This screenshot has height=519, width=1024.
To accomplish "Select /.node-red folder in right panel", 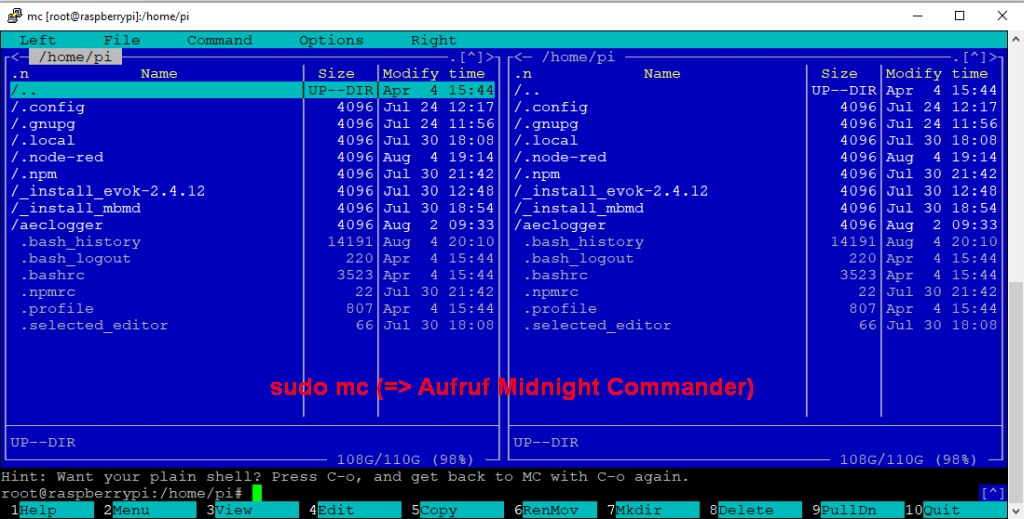I will pyautogui.click(x=756, y=157).
